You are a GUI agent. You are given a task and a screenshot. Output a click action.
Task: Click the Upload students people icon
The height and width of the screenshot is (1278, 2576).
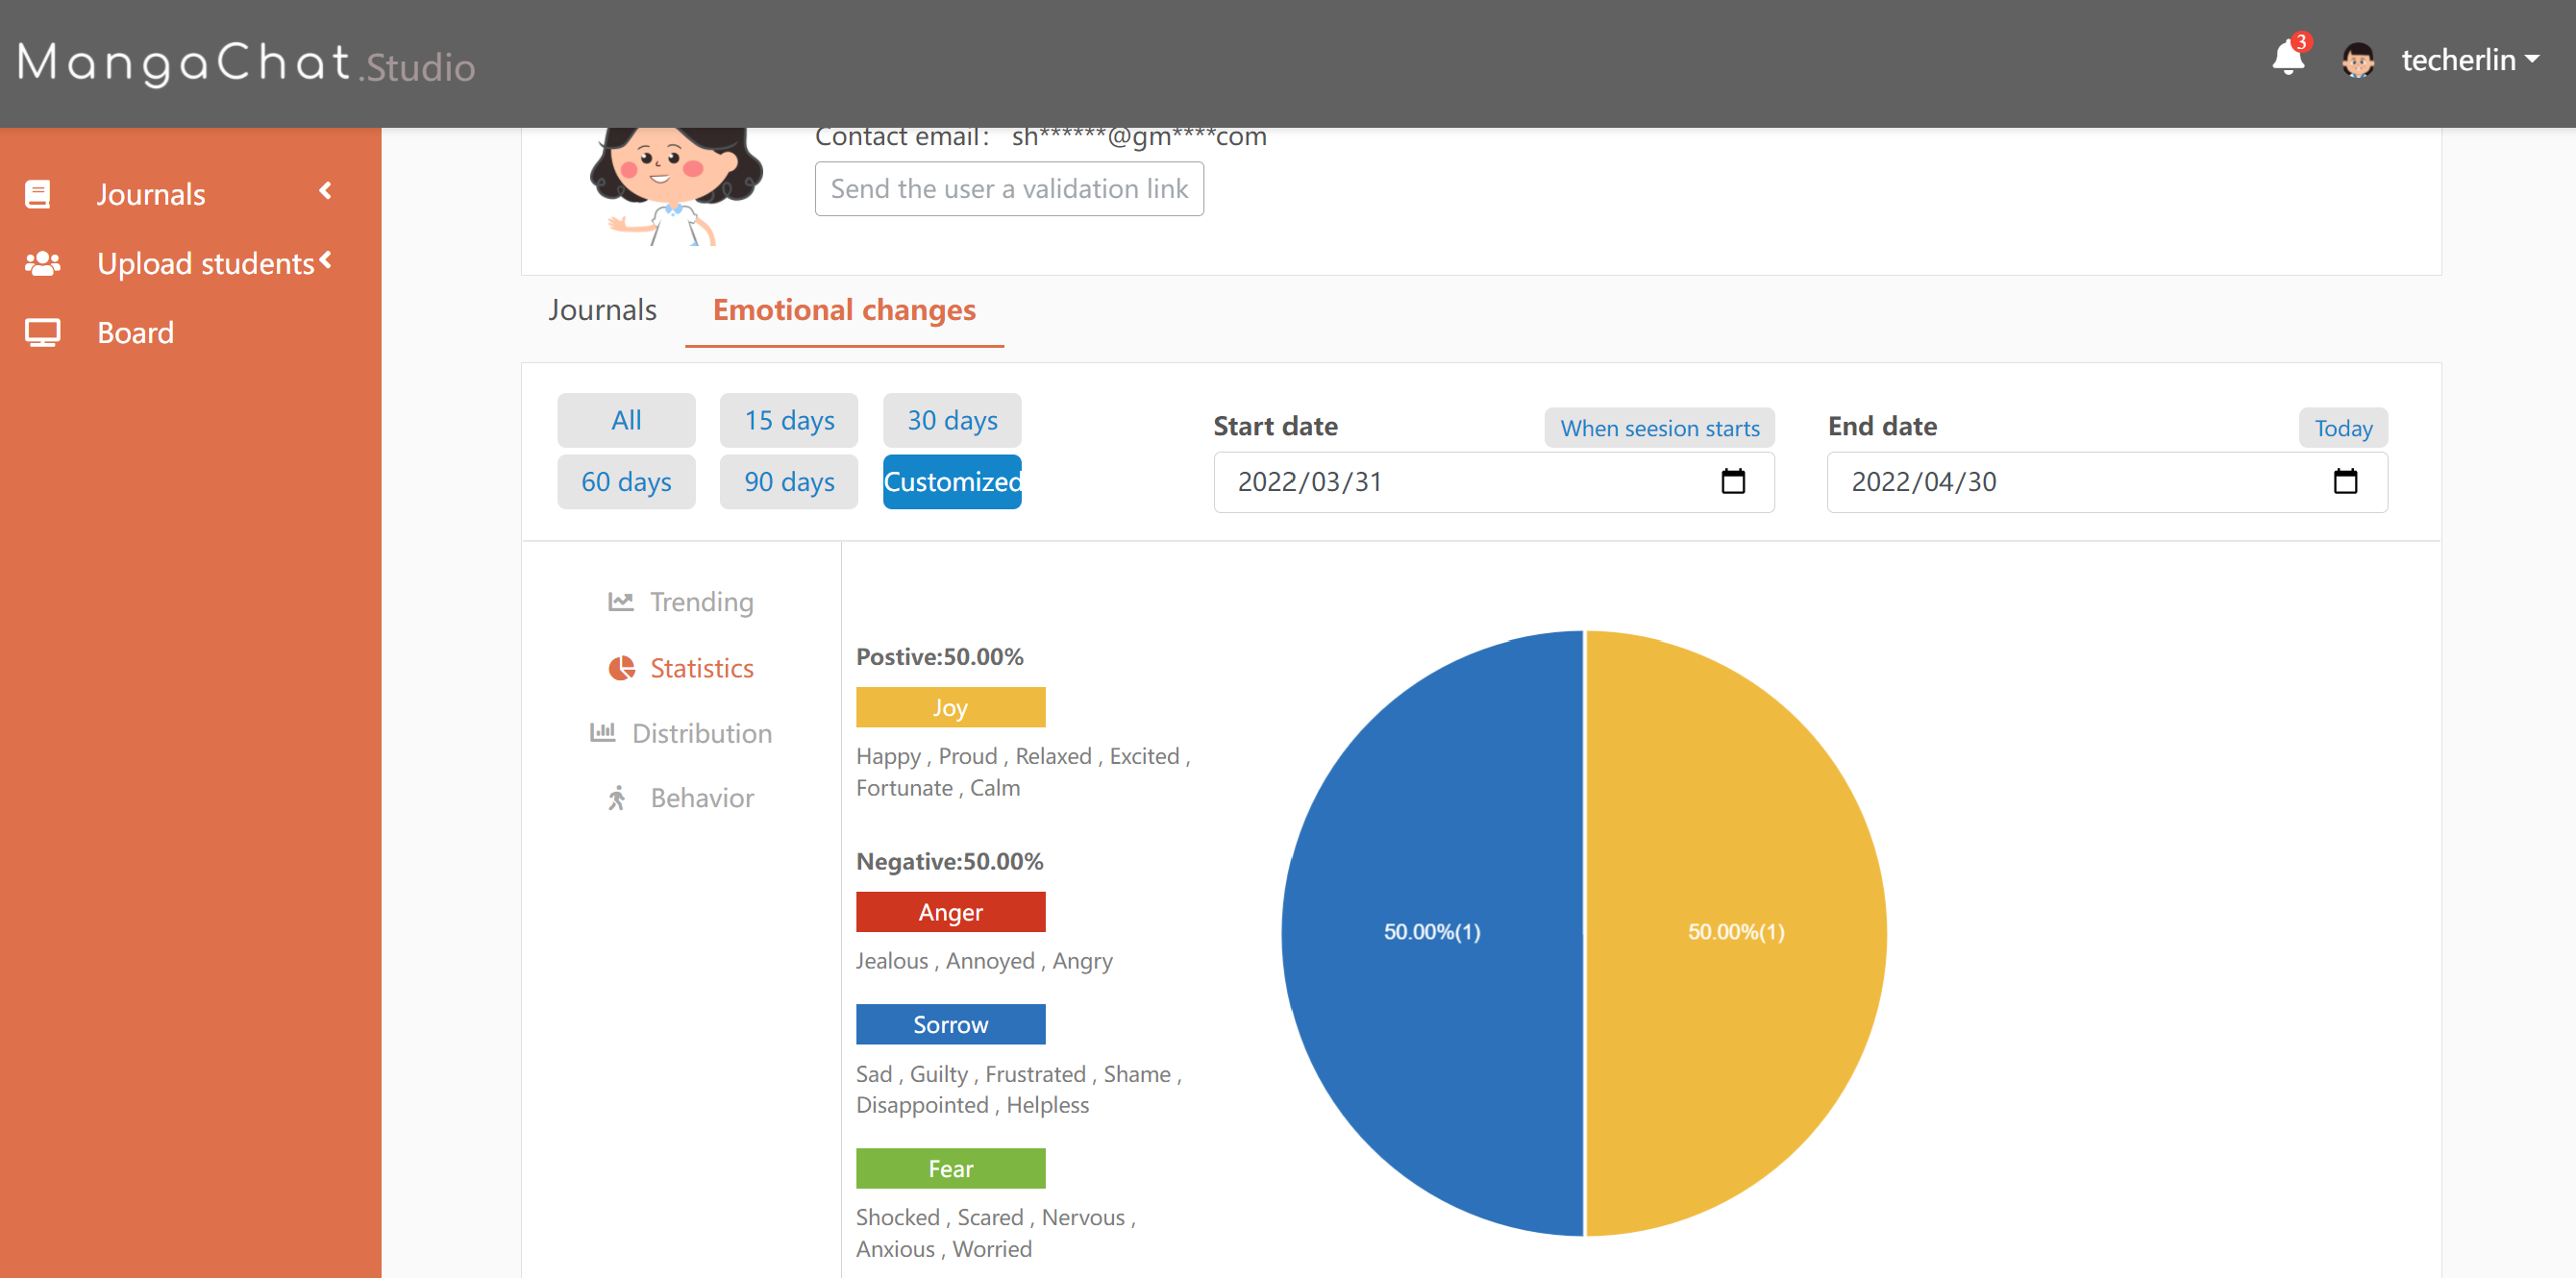[42, 263]
